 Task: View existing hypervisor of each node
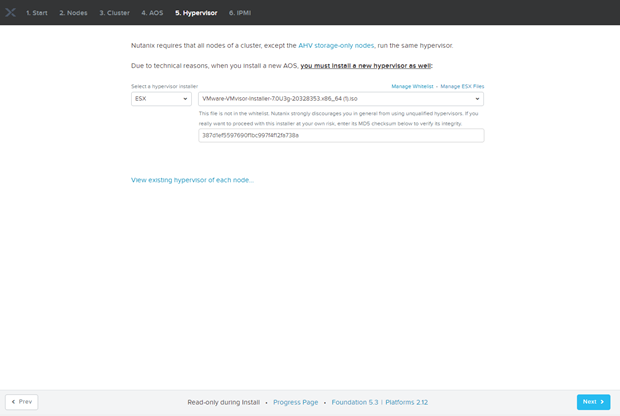192,180
